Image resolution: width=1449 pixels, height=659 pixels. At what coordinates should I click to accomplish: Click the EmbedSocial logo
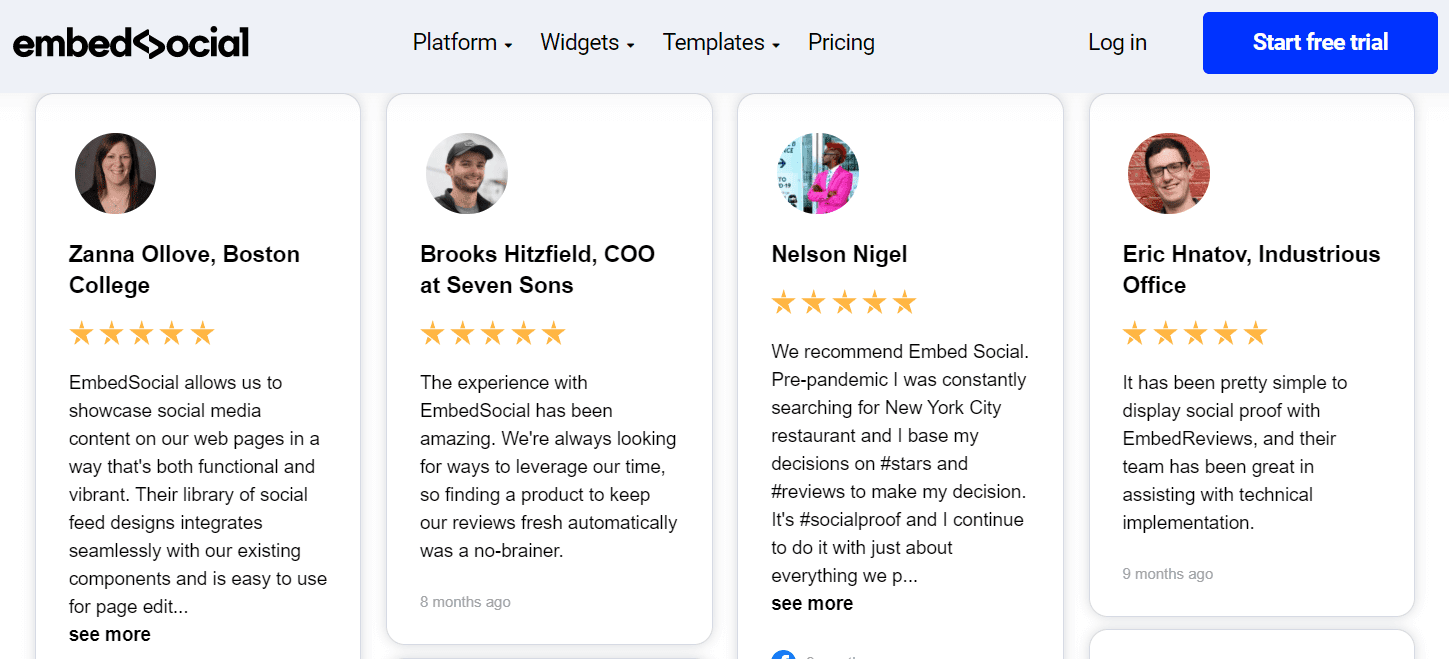click(131, 42)
